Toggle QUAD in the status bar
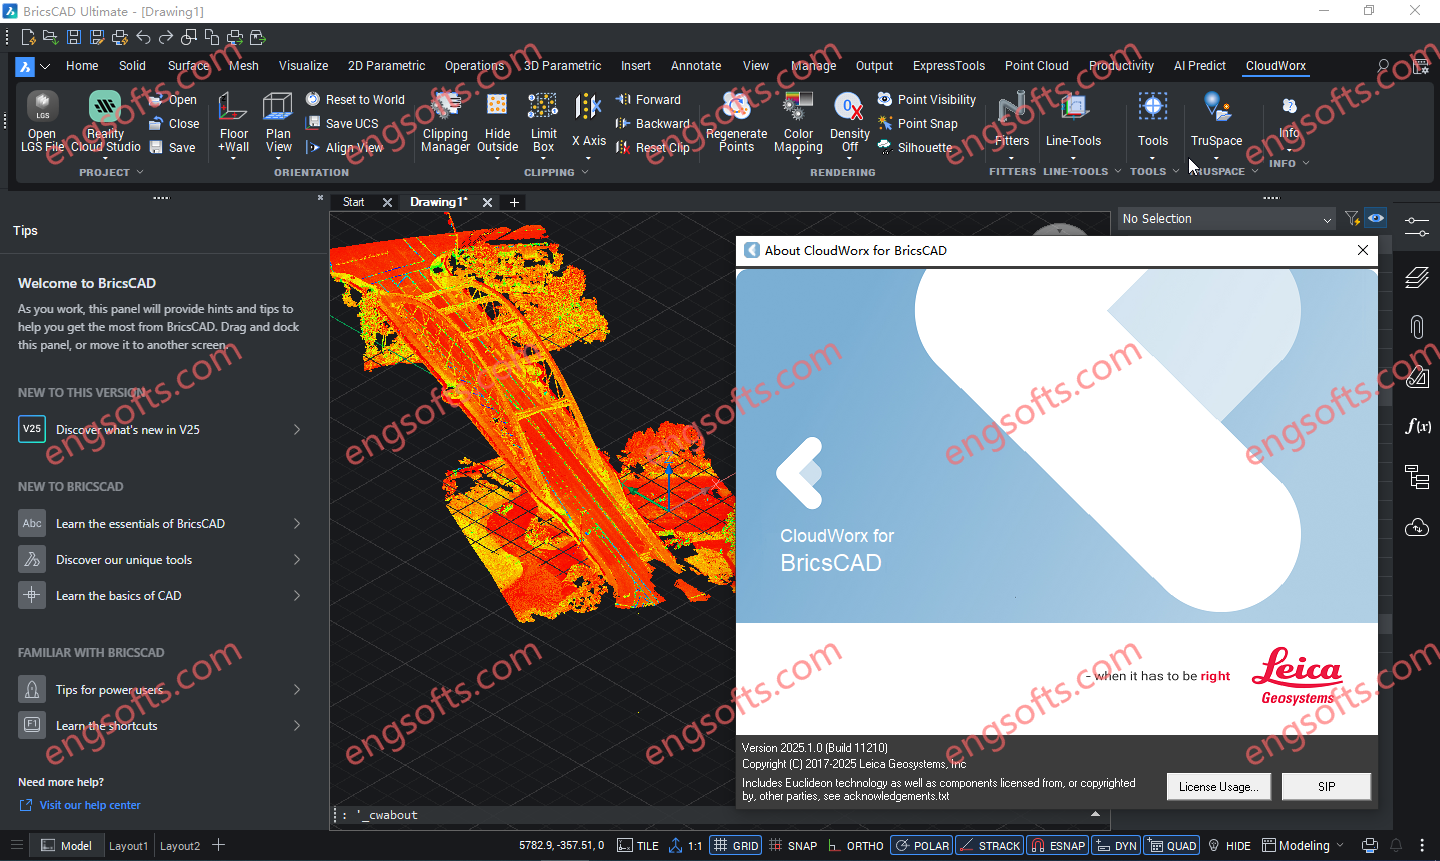The width and height of the screenshot is (1440, 861). pyautogui.click(x=1172, y=846)
